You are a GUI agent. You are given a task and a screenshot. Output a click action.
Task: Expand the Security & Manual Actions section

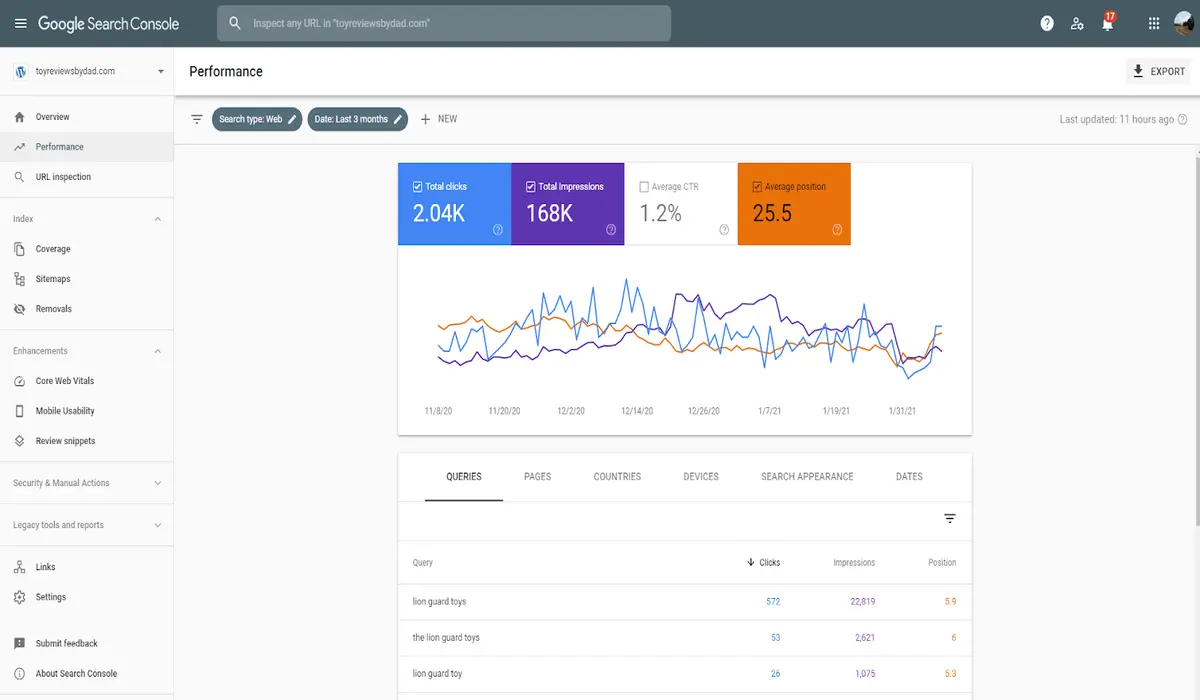coord(157,483)
